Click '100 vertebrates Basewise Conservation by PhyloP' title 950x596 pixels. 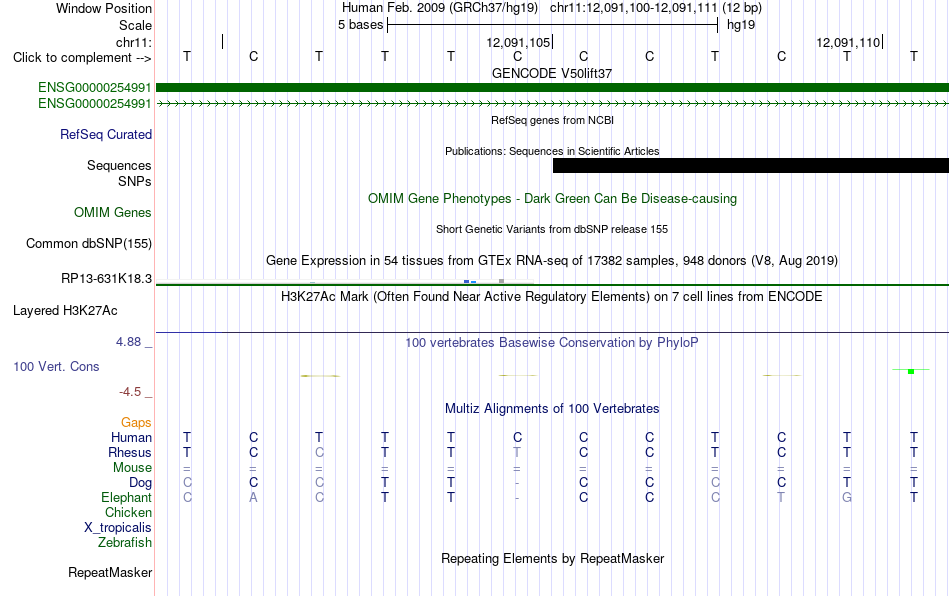[x=552, y=342]
